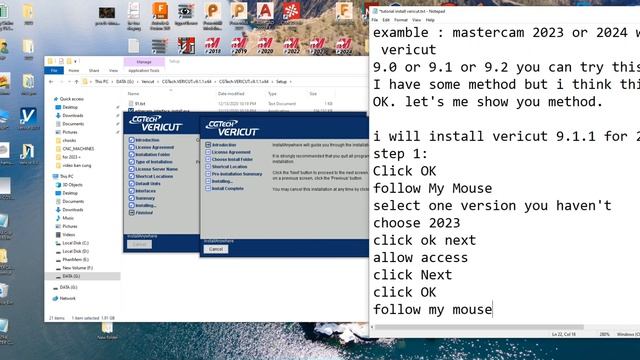Sort files by the Size column
The height and width of the screenshot is (360, 640).
coord(313,94)
